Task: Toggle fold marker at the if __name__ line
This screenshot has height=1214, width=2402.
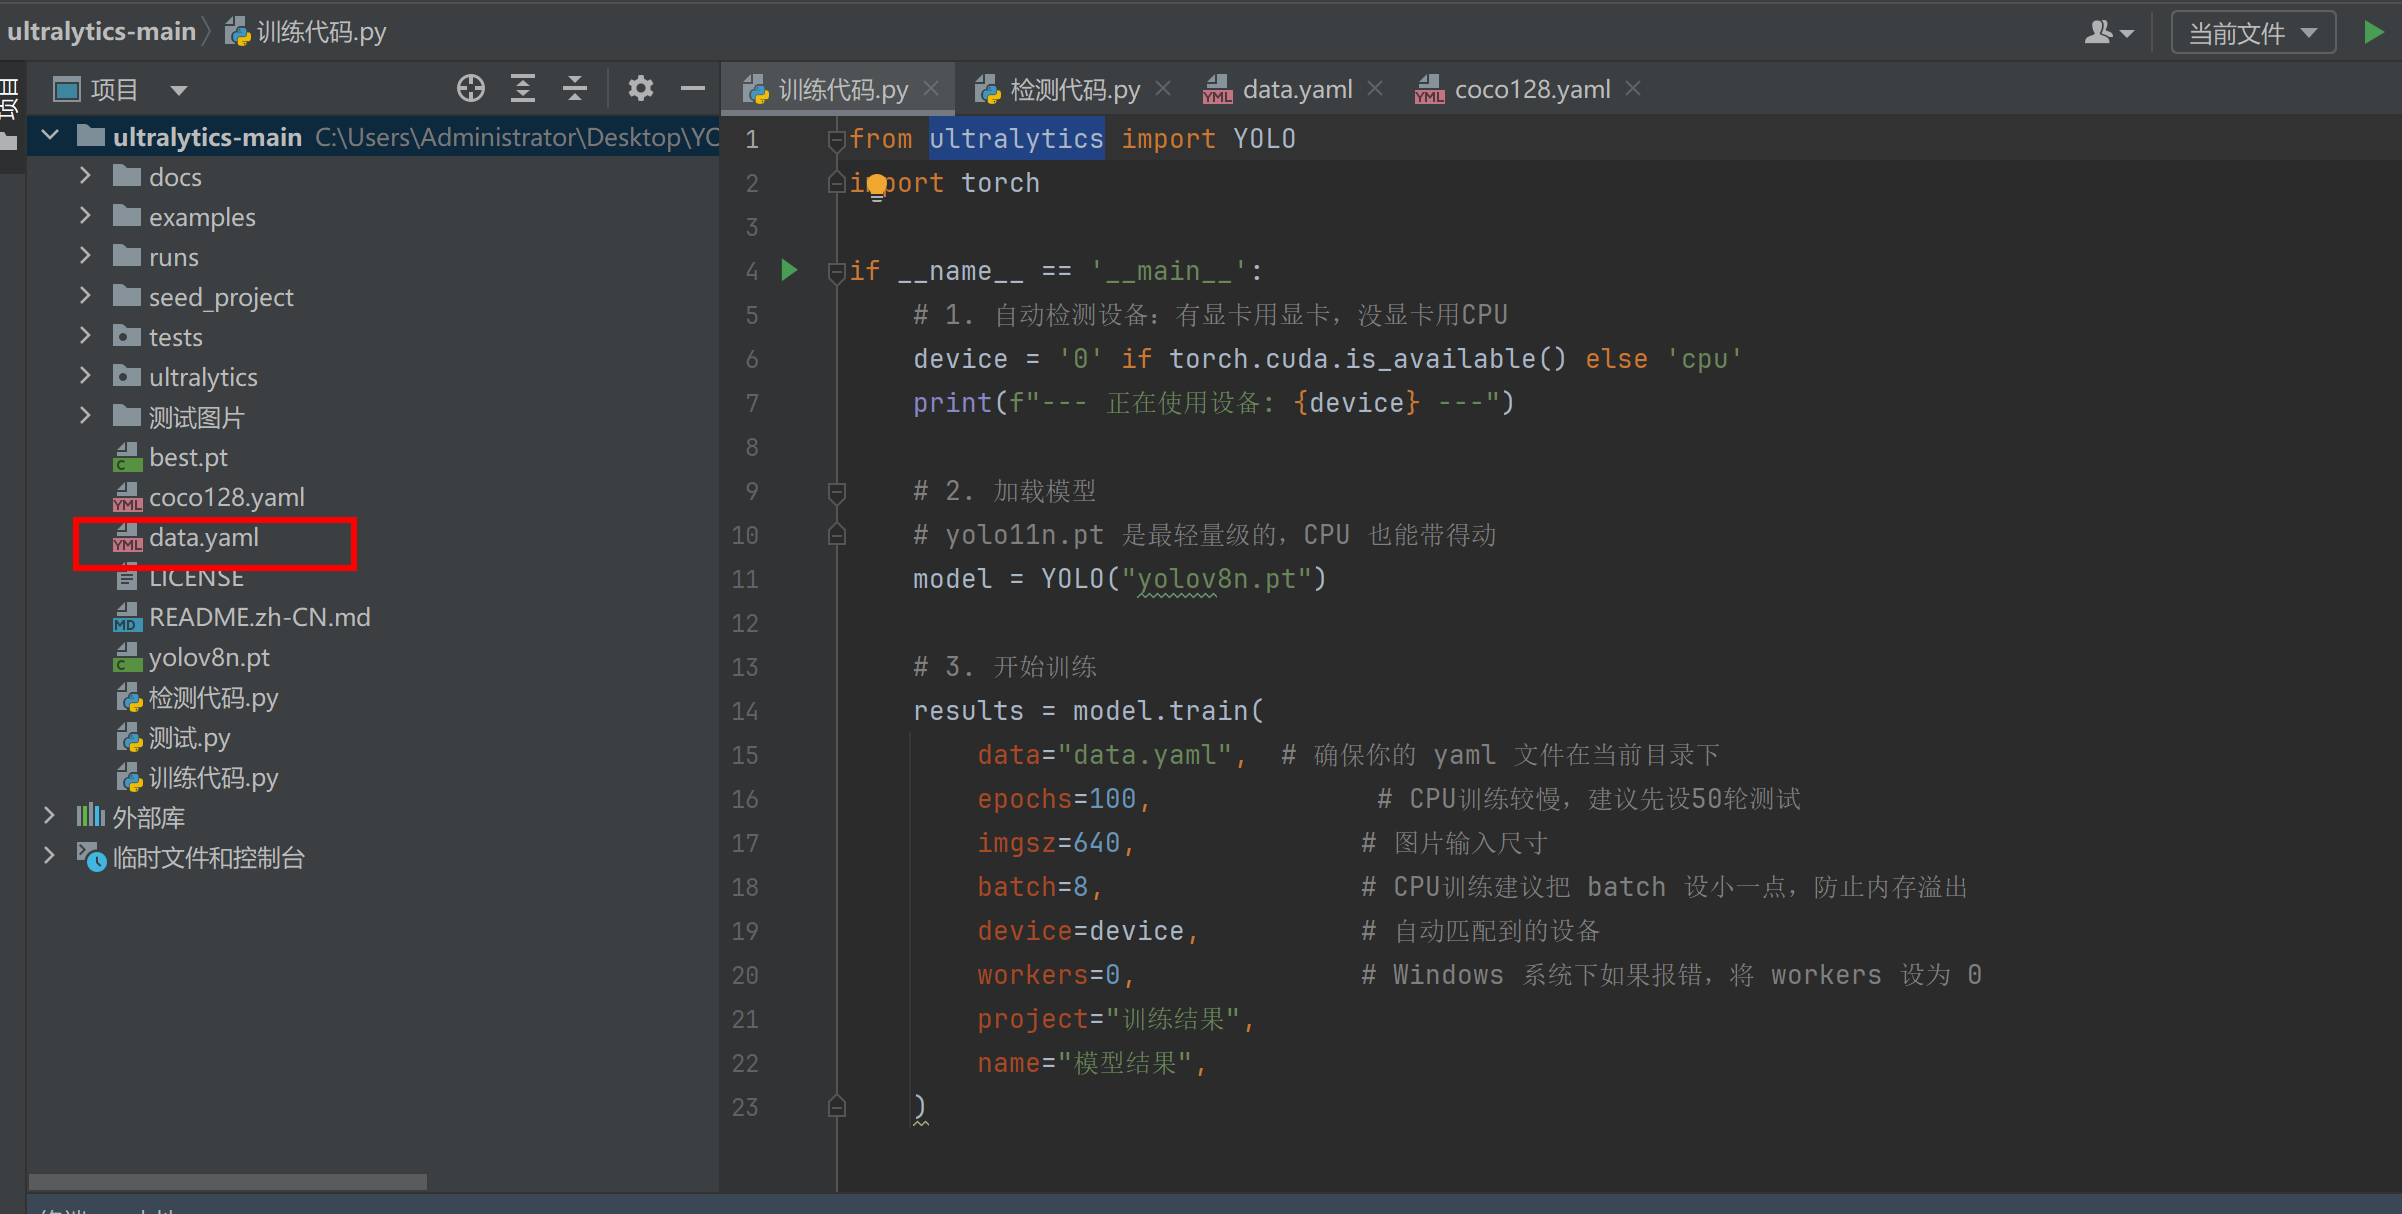Action: pos(837,271)
